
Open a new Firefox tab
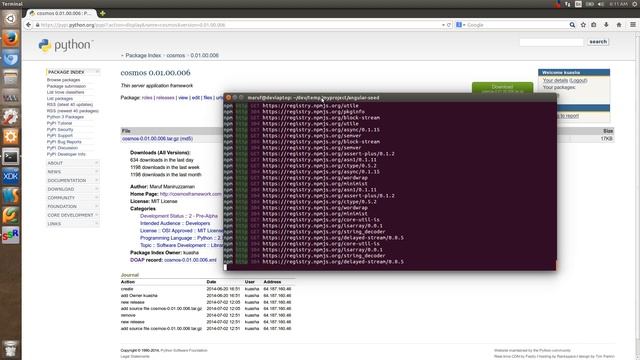coord(102,13)
